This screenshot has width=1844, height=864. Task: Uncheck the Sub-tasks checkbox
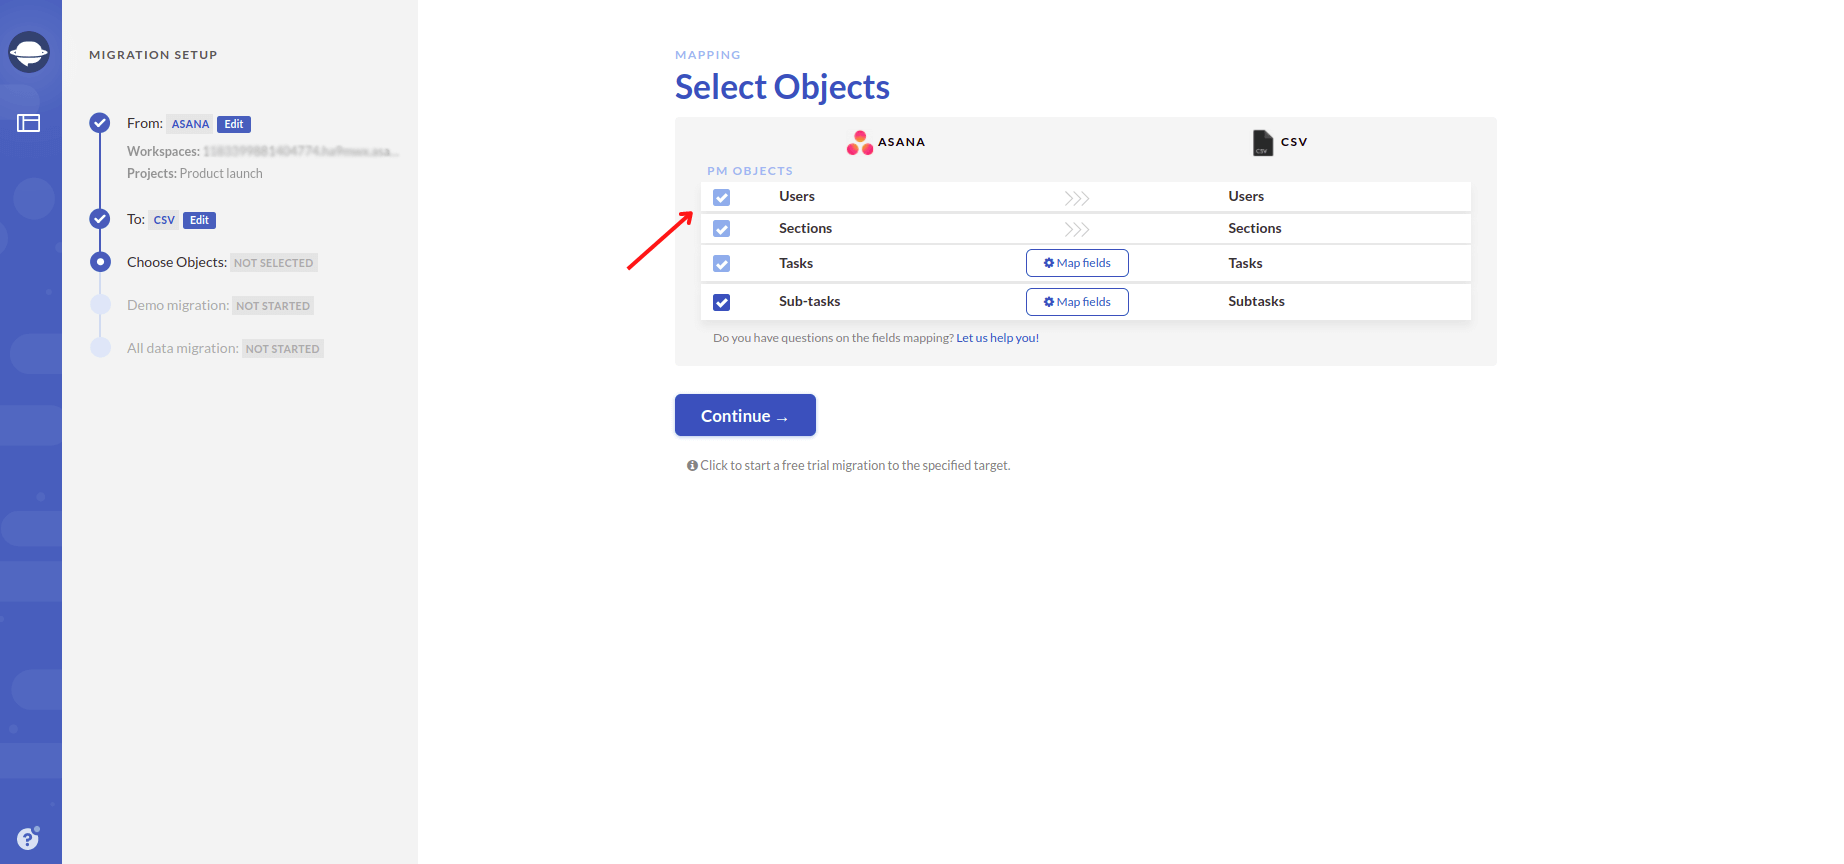[x=722, y=302]
